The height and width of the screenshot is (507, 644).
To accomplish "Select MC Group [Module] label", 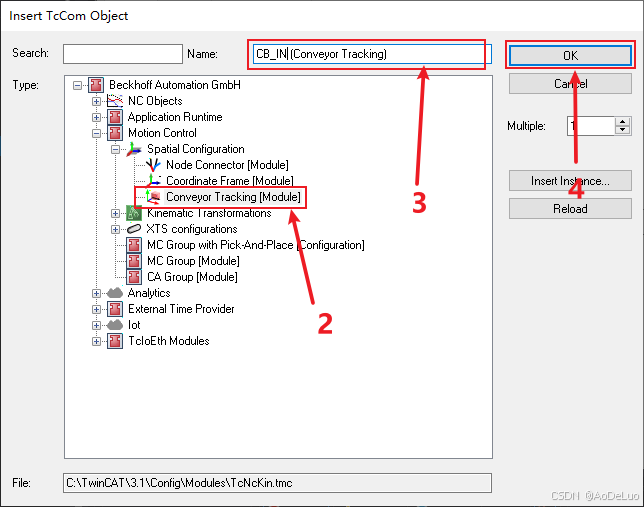I will click(x=193, y=261).
